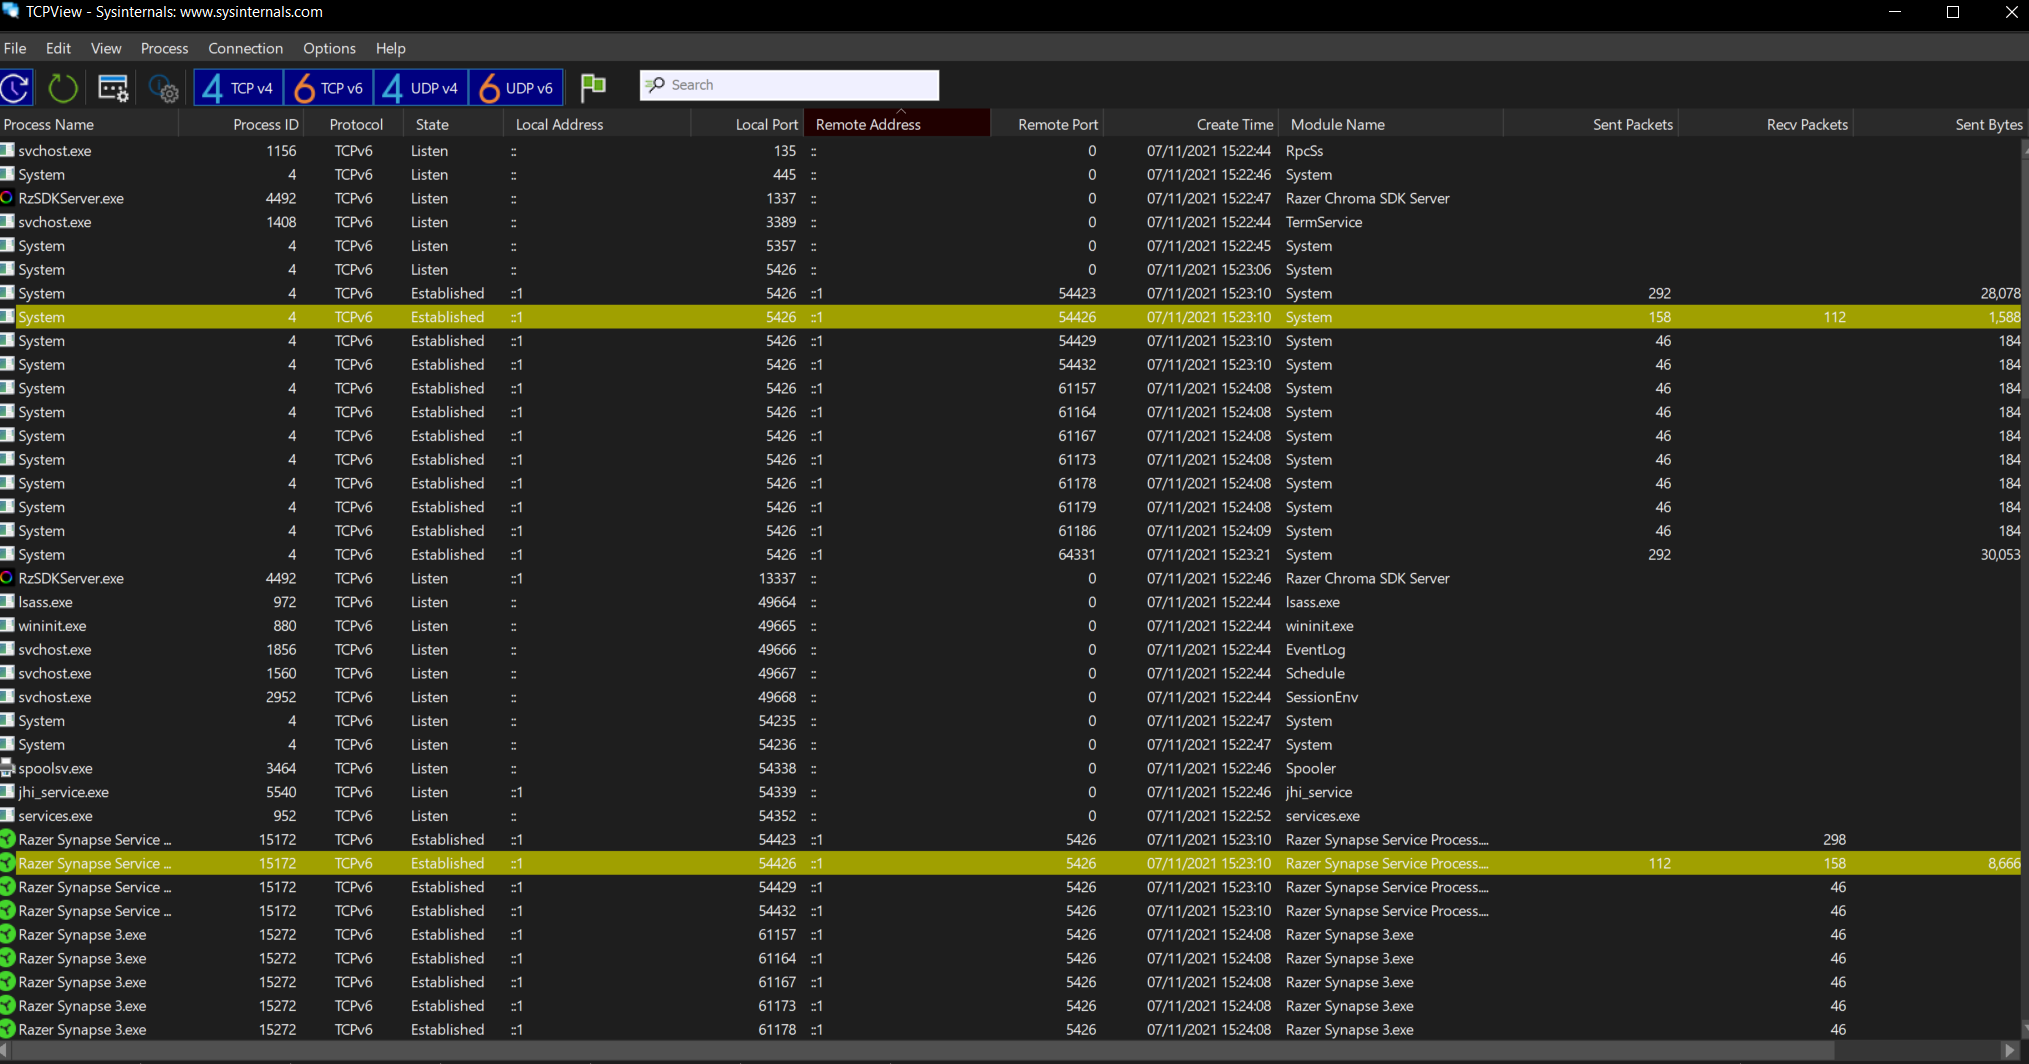Sort by Process Name column
The height and width of the screenshot is (1064, 2029).
tap(89, 124)
